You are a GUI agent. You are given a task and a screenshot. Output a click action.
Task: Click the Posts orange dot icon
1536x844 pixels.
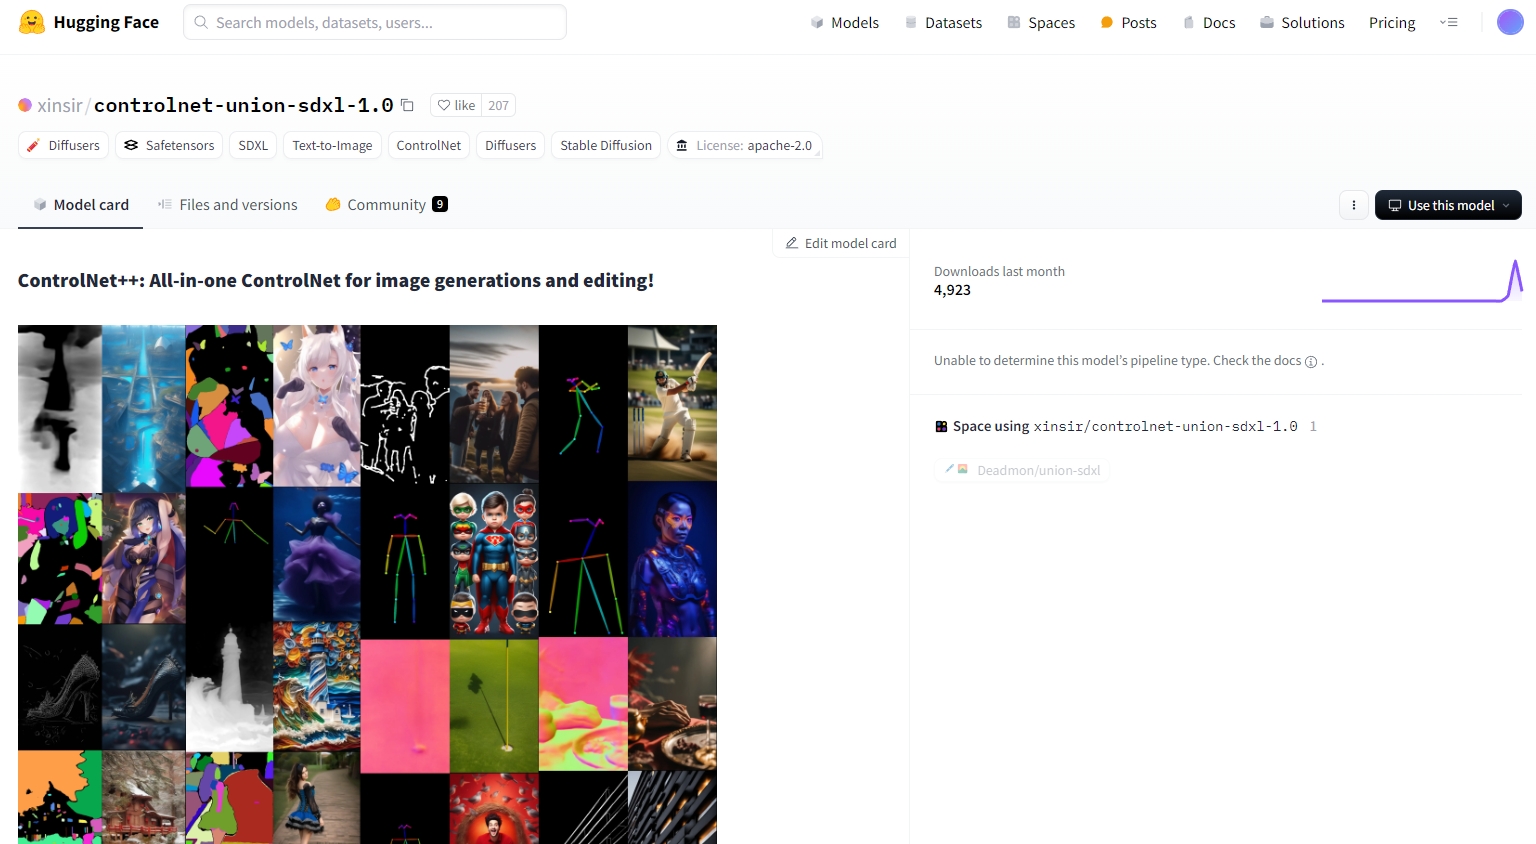coord(1107,22)
